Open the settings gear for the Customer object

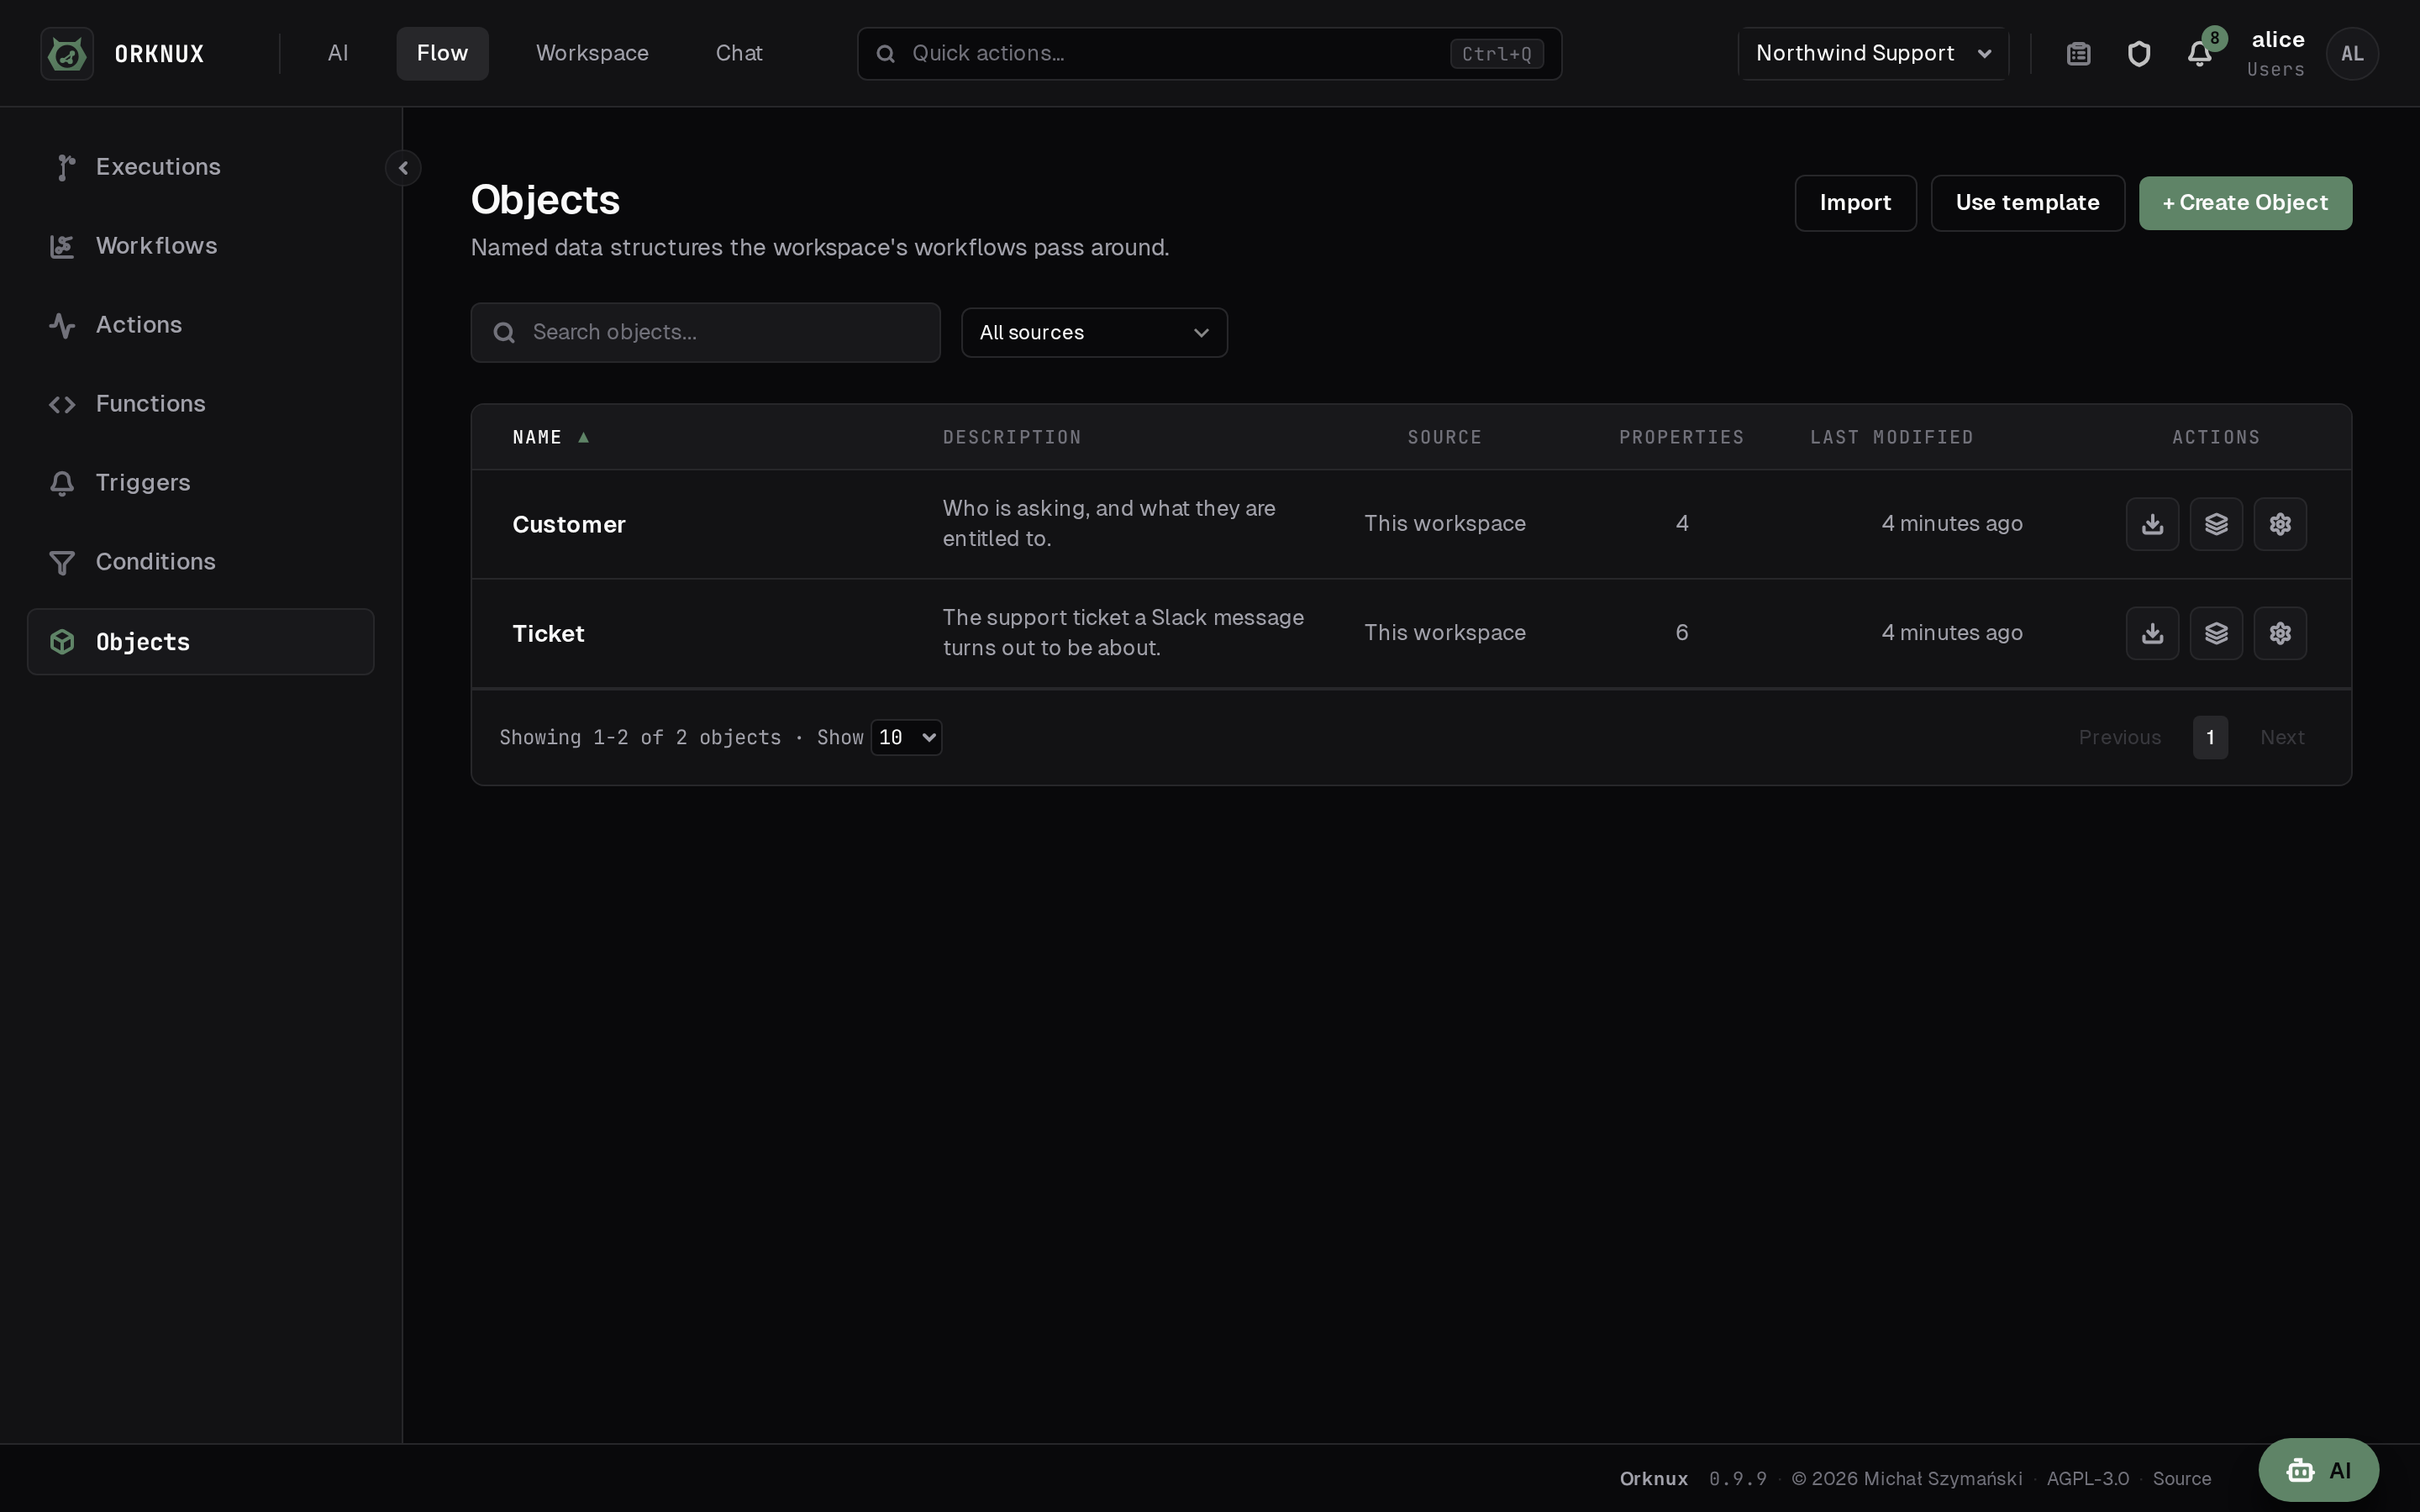pyautogui.click(x=2280, y=524)
